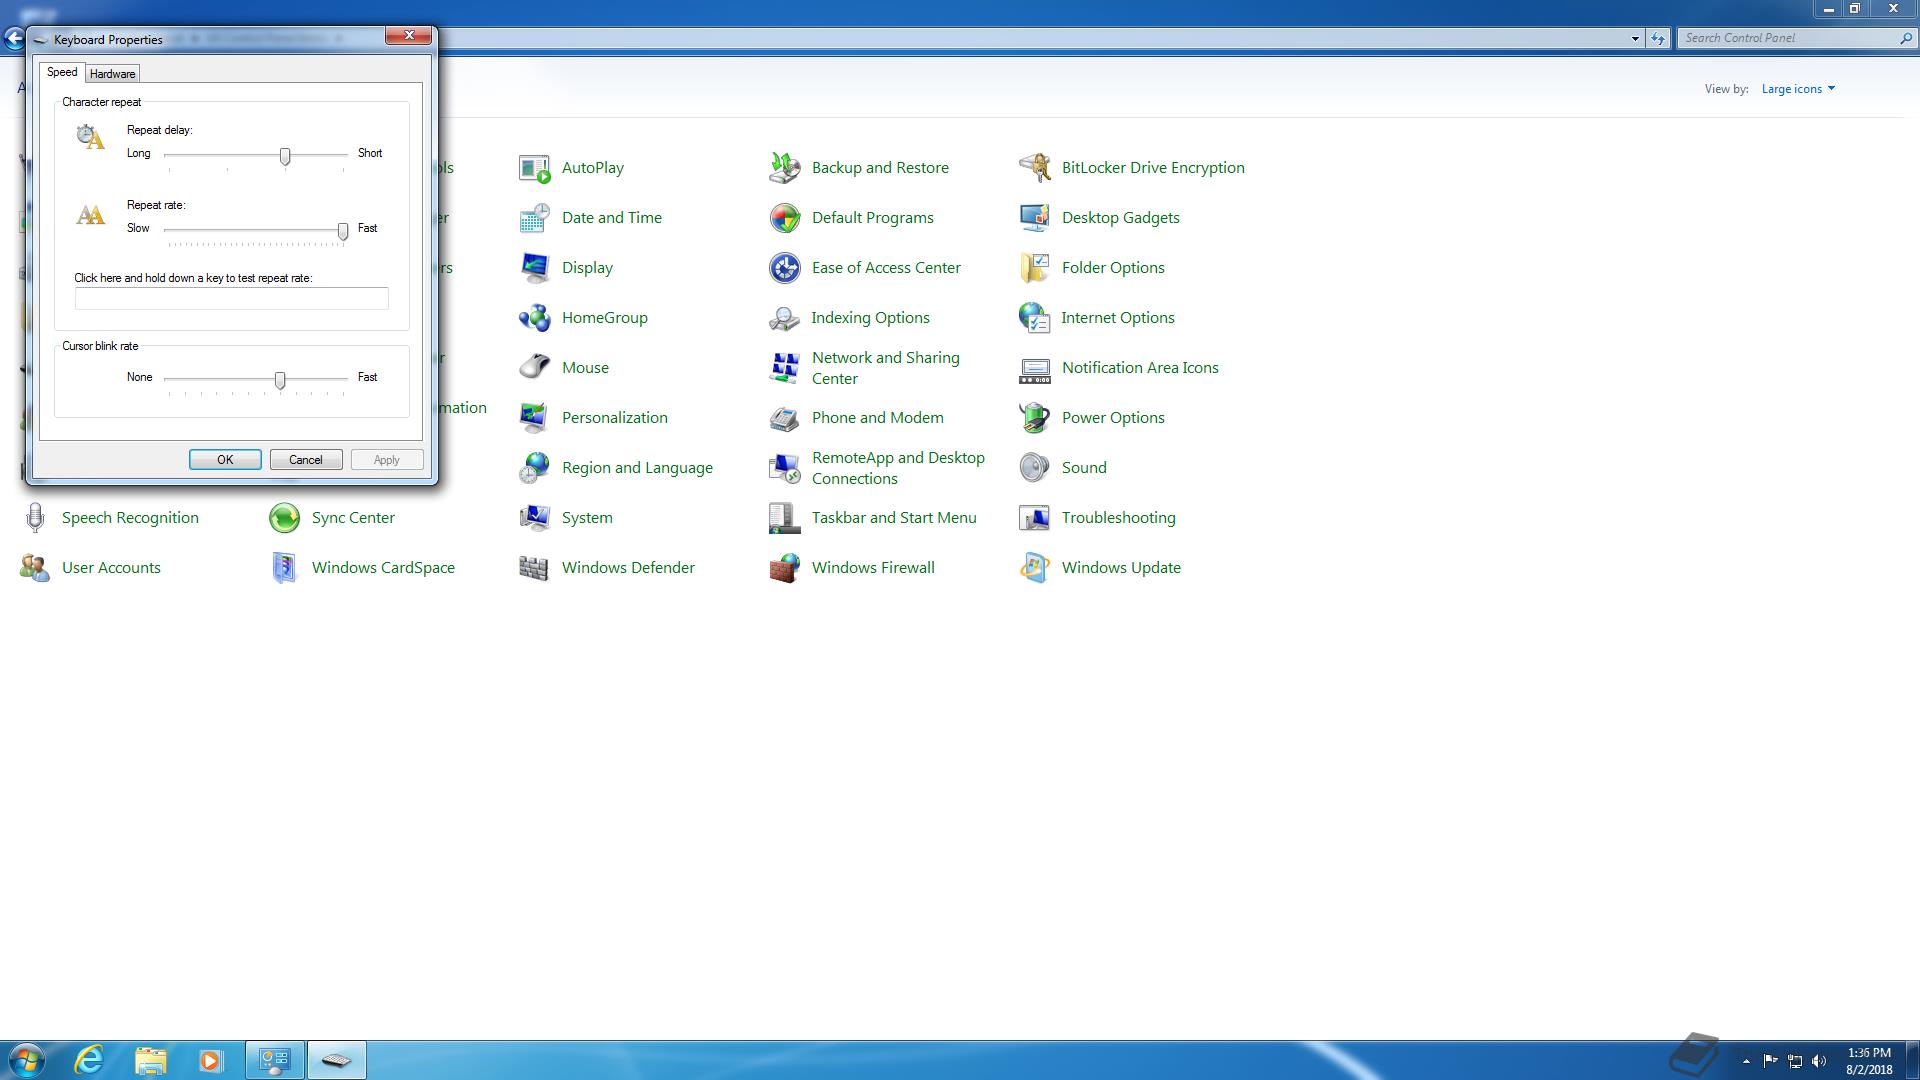Open Windows Media Player from taskbar
1920x1080 pixels.
pyautogui.click(x=210, y=1060)
